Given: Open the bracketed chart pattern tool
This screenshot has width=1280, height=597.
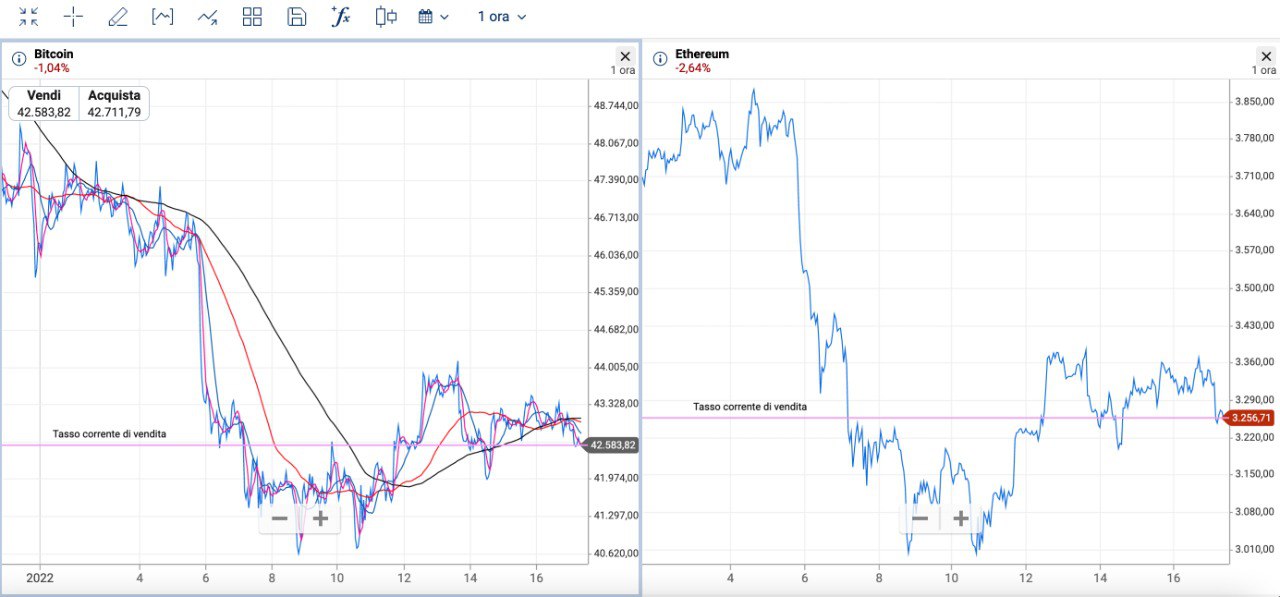Looking at the screenshot, I should 162,17.
